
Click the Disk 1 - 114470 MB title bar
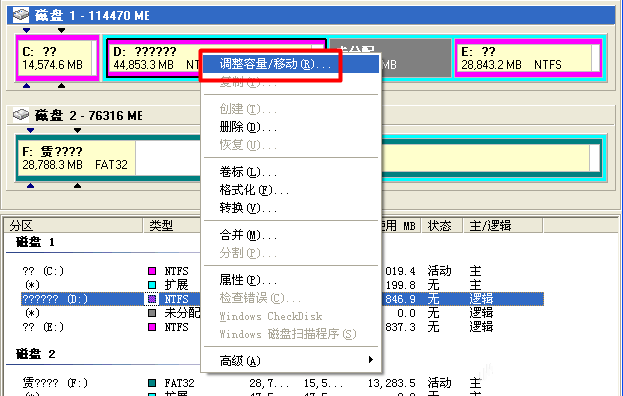(x=311, y=15)
